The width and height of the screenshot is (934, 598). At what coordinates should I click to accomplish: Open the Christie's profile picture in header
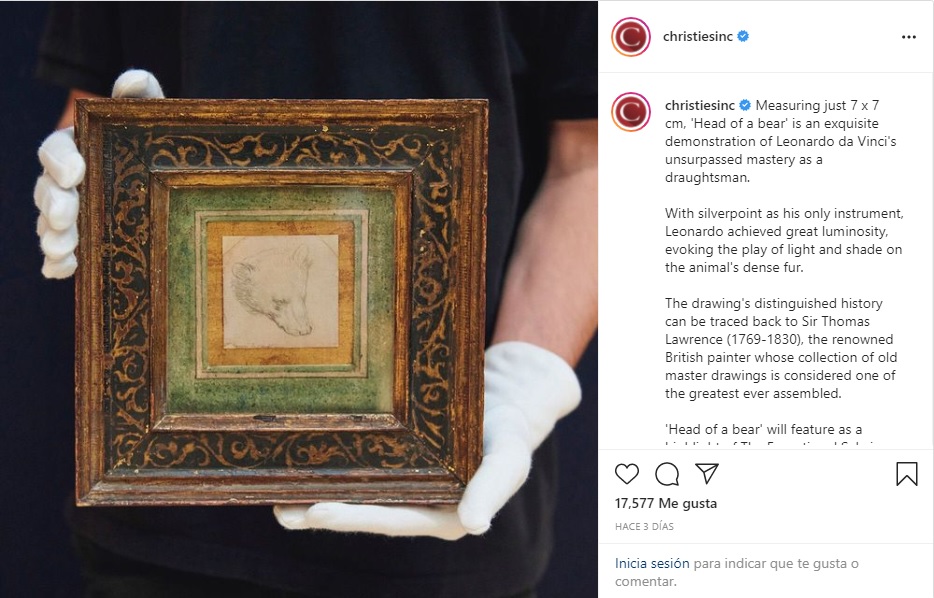[631, 37]
